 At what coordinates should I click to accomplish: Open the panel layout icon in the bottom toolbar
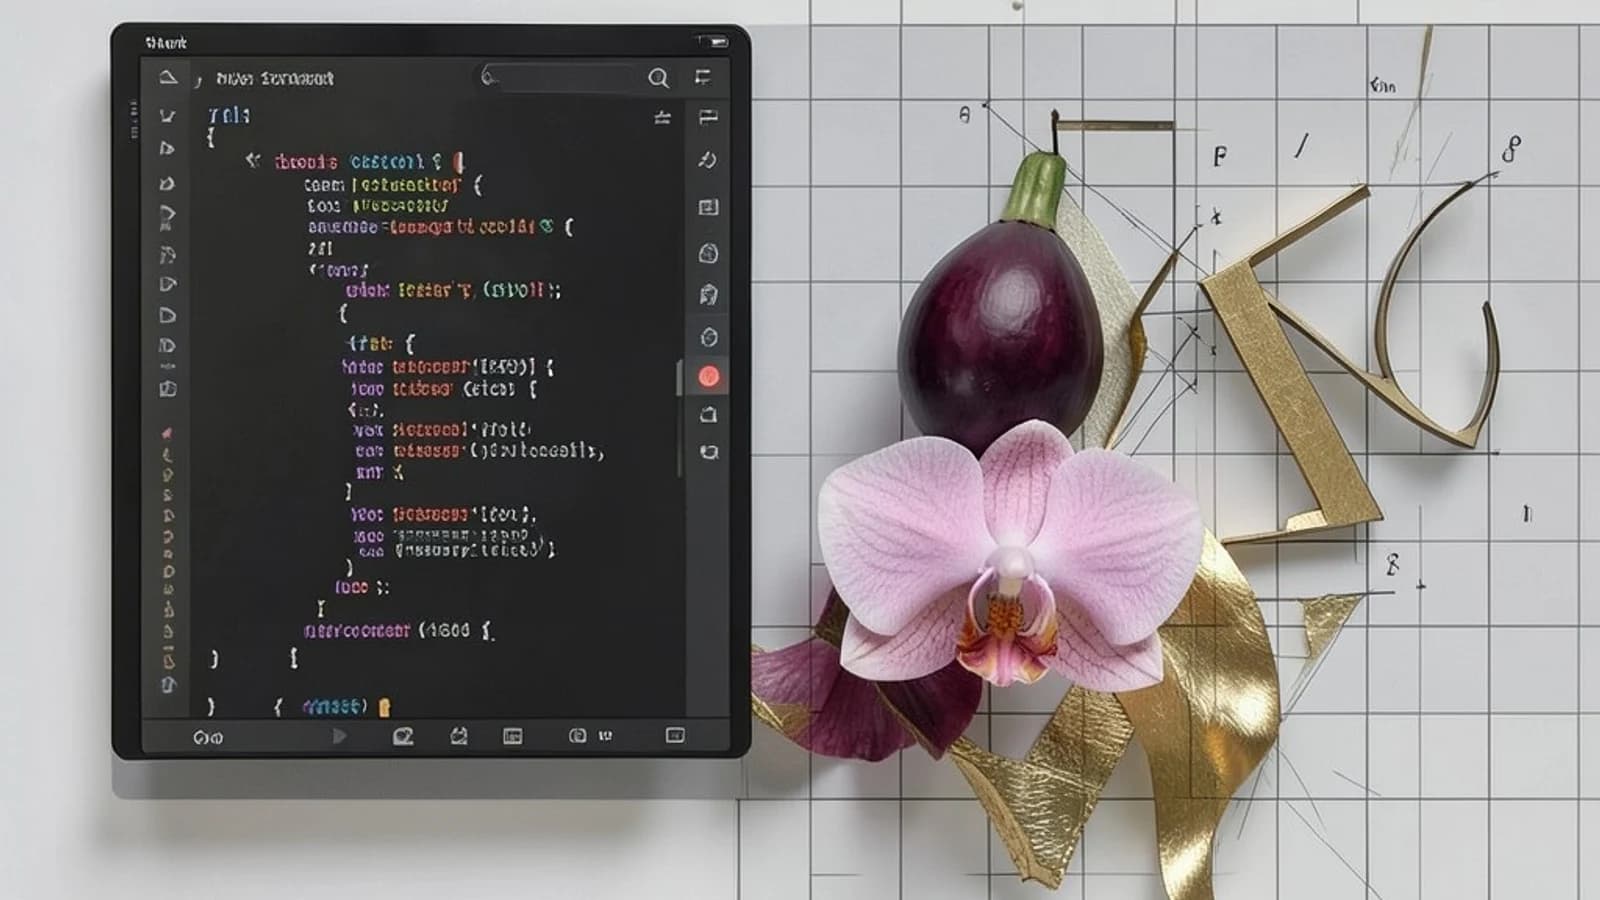click(512, 736)
